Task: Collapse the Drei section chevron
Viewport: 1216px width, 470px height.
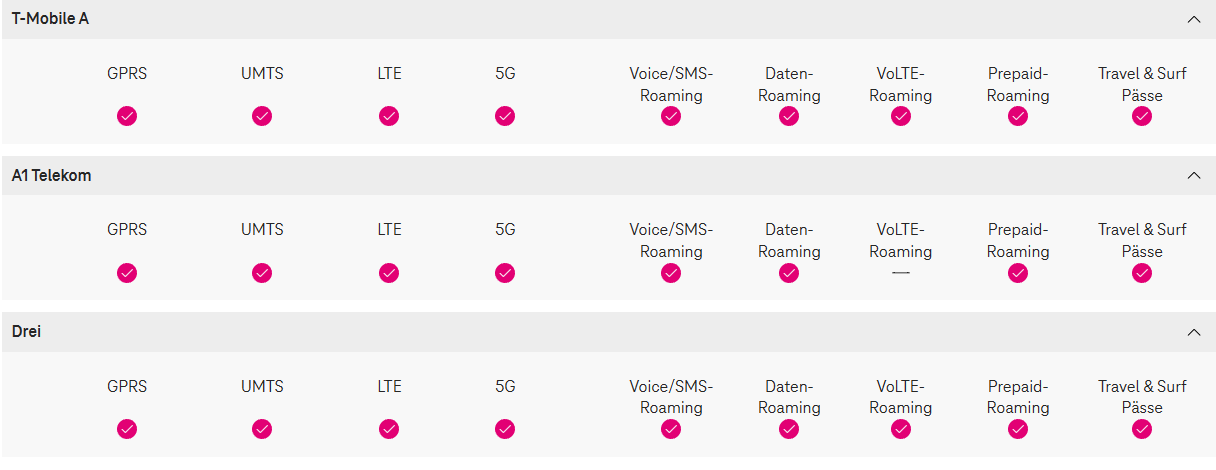Action: (x=1192, y=332)
